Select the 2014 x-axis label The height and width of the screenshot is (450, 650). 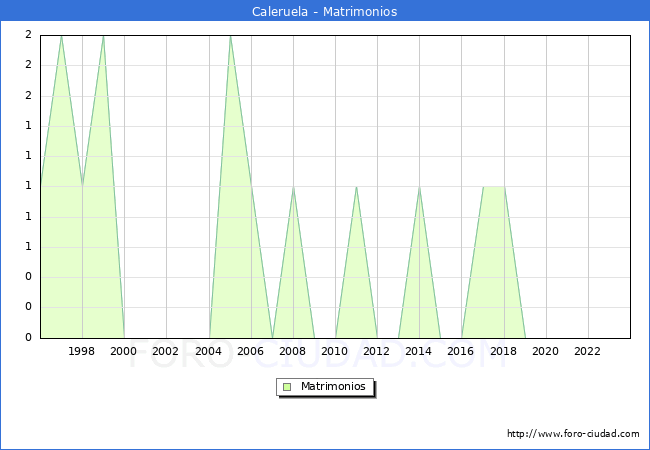click(x=419, y=351)
